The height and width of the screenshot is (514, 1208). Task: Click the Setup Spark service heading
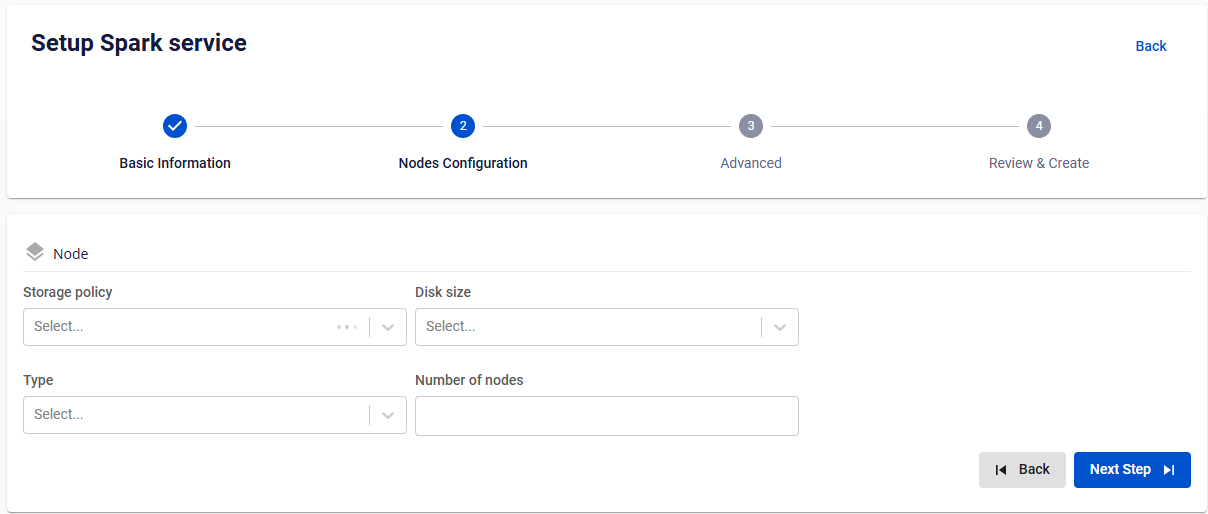click(139, 43)
